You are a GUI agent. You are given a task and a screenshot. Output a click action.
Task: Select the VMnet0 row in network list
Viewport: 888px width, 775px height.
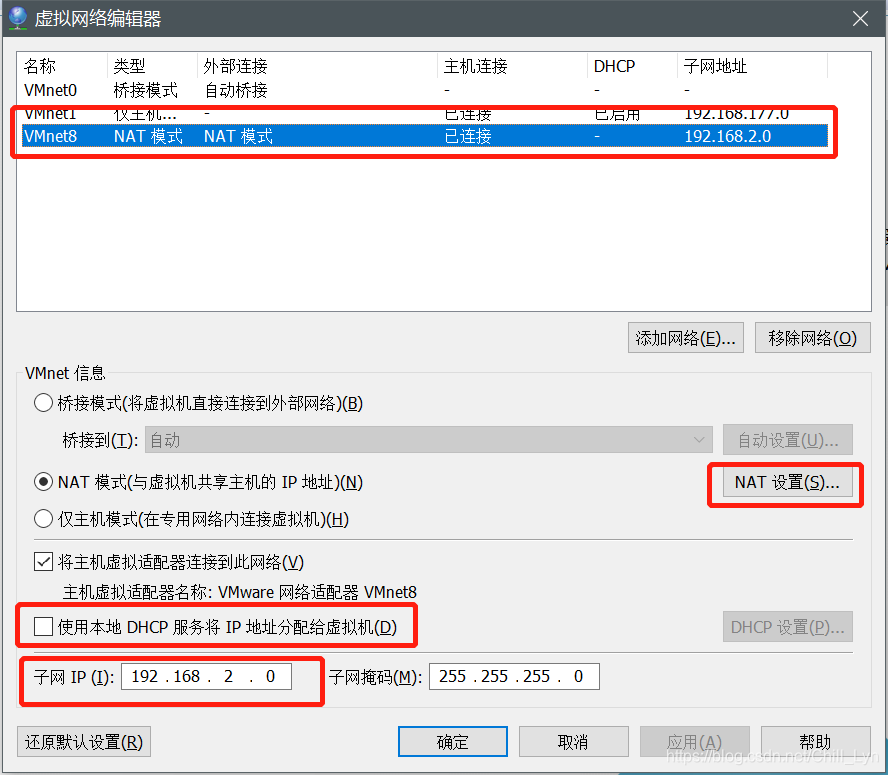425,90
